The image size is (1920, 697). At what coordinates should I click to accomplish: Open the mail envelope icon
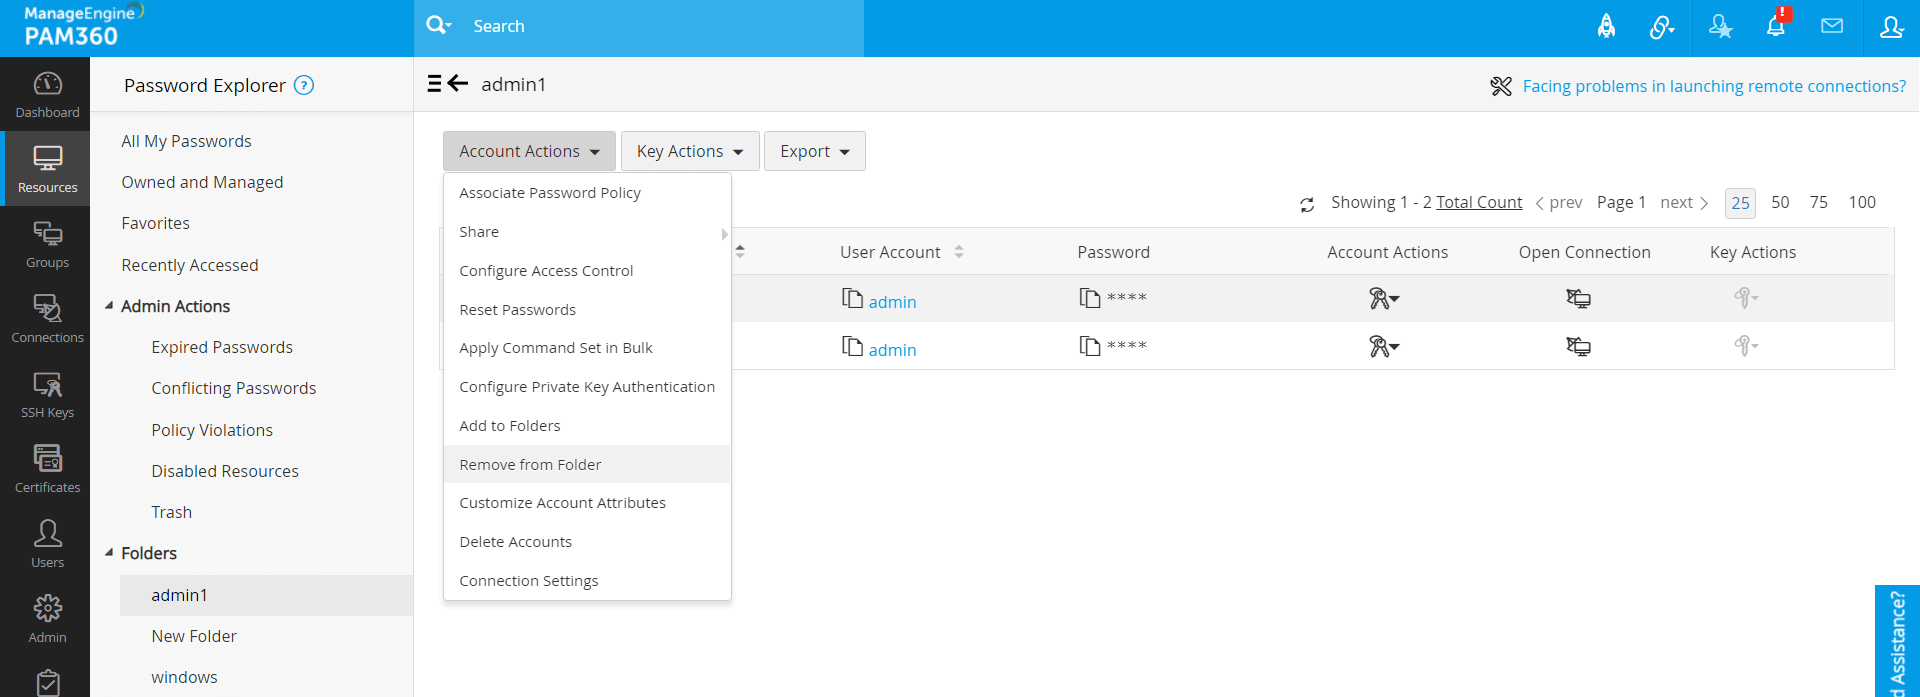point(1832,27)
